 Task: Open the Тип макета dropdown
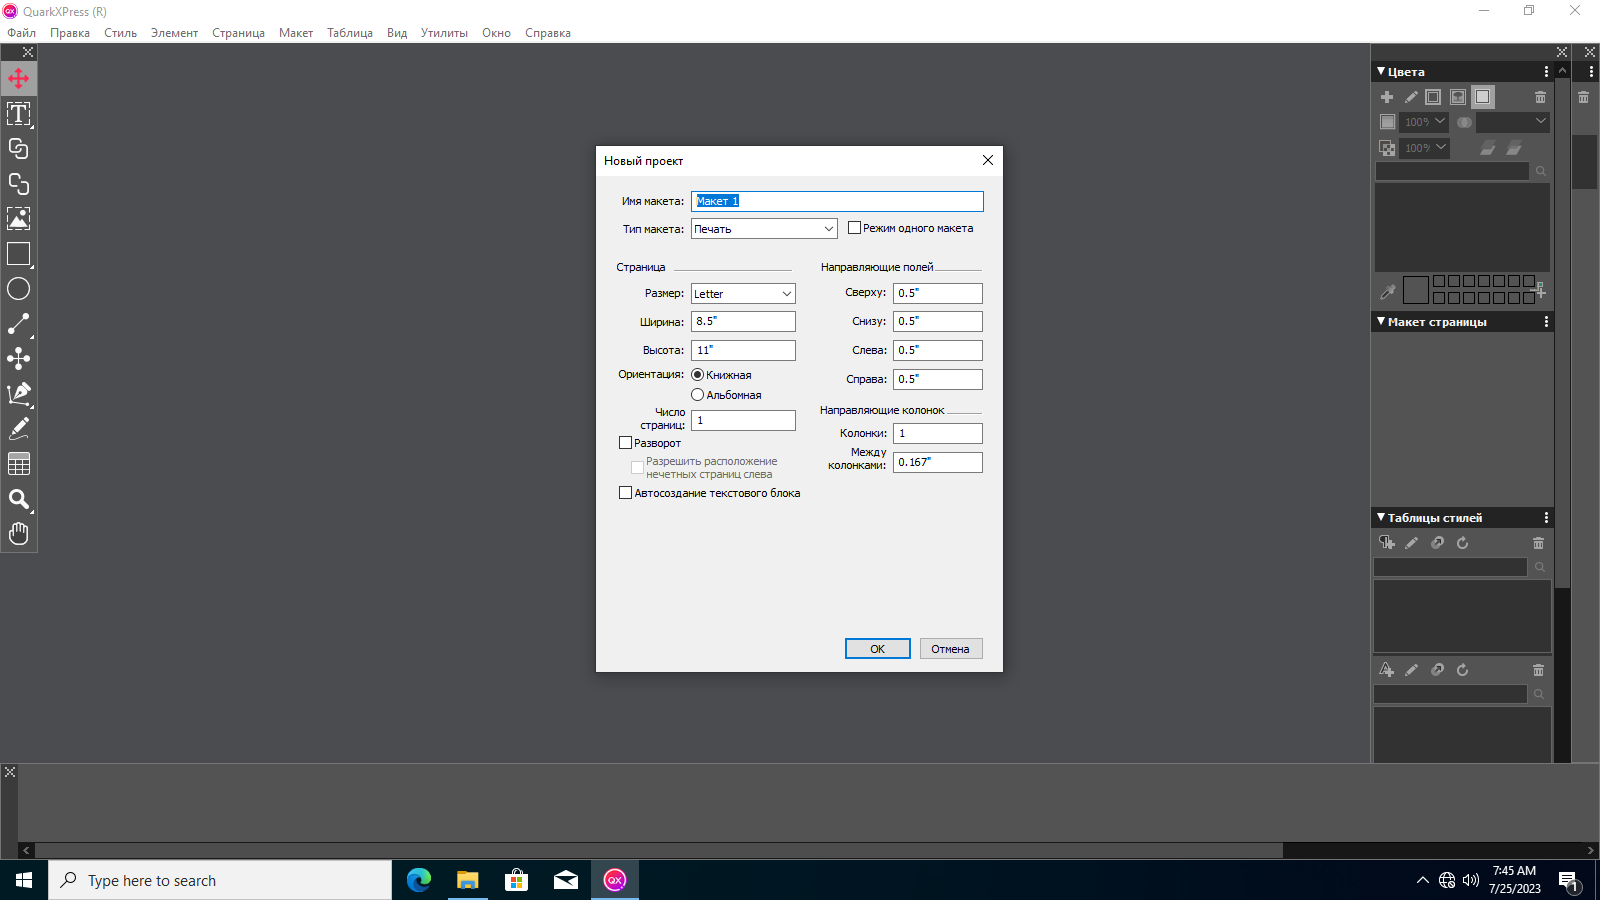coord(764,229)
